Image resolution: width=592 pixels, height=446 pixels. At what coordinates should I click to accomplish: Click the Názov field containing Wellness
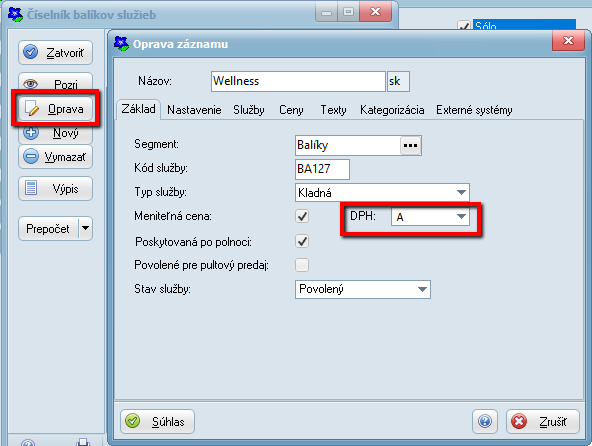(x=298, y=81)
